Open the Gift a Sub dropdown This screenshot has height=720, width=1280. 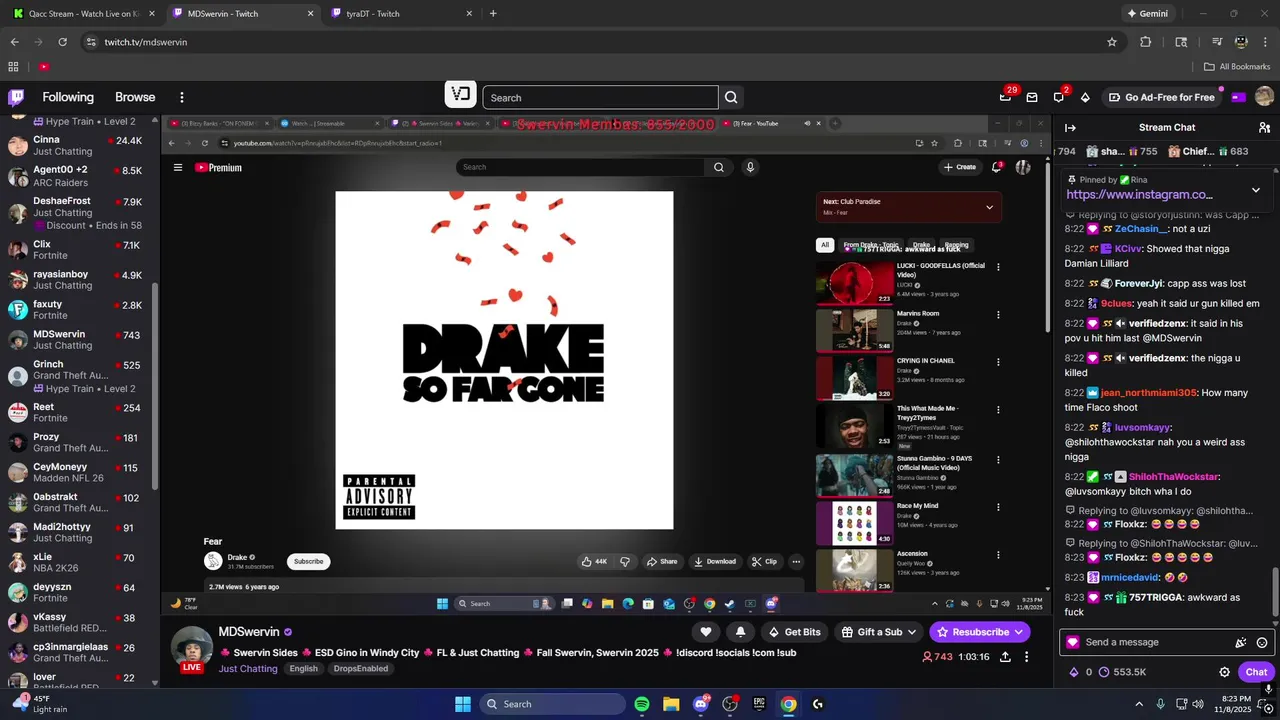tap(879, 632)
